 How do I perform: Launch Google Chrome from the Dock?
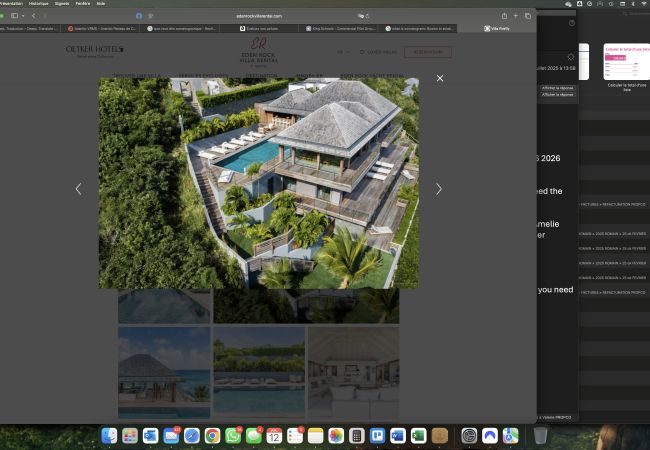click(x=212, y=435)
